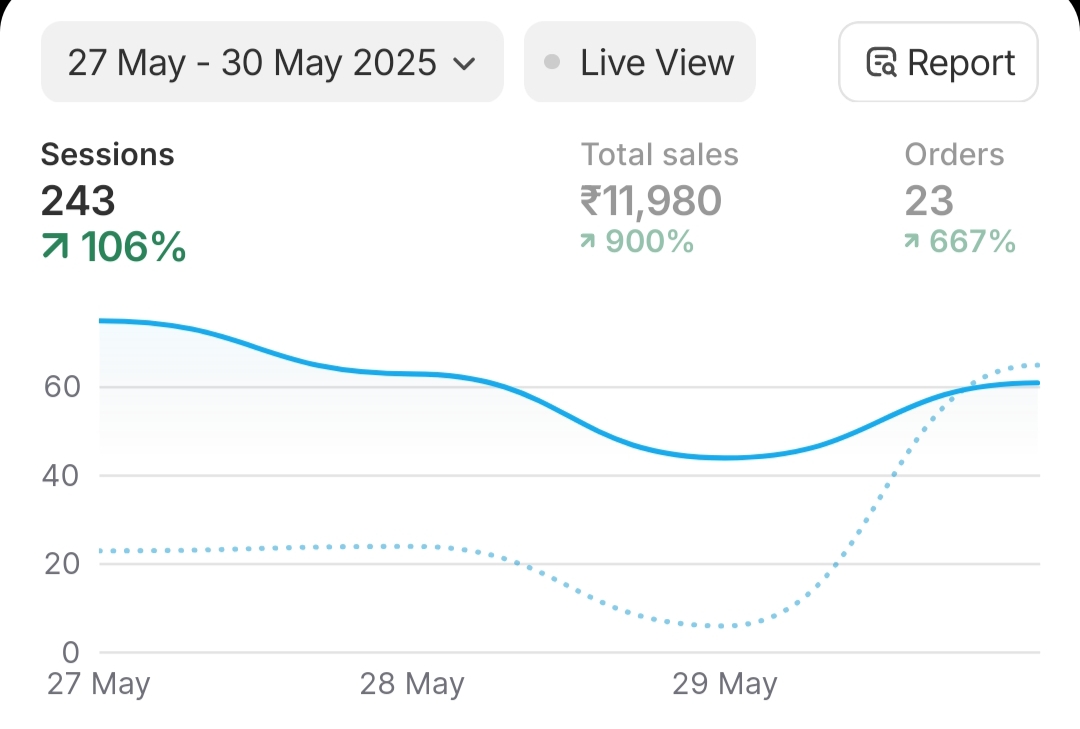
Task: Select the Total sales metric tab
Action: tap(660, 155)
